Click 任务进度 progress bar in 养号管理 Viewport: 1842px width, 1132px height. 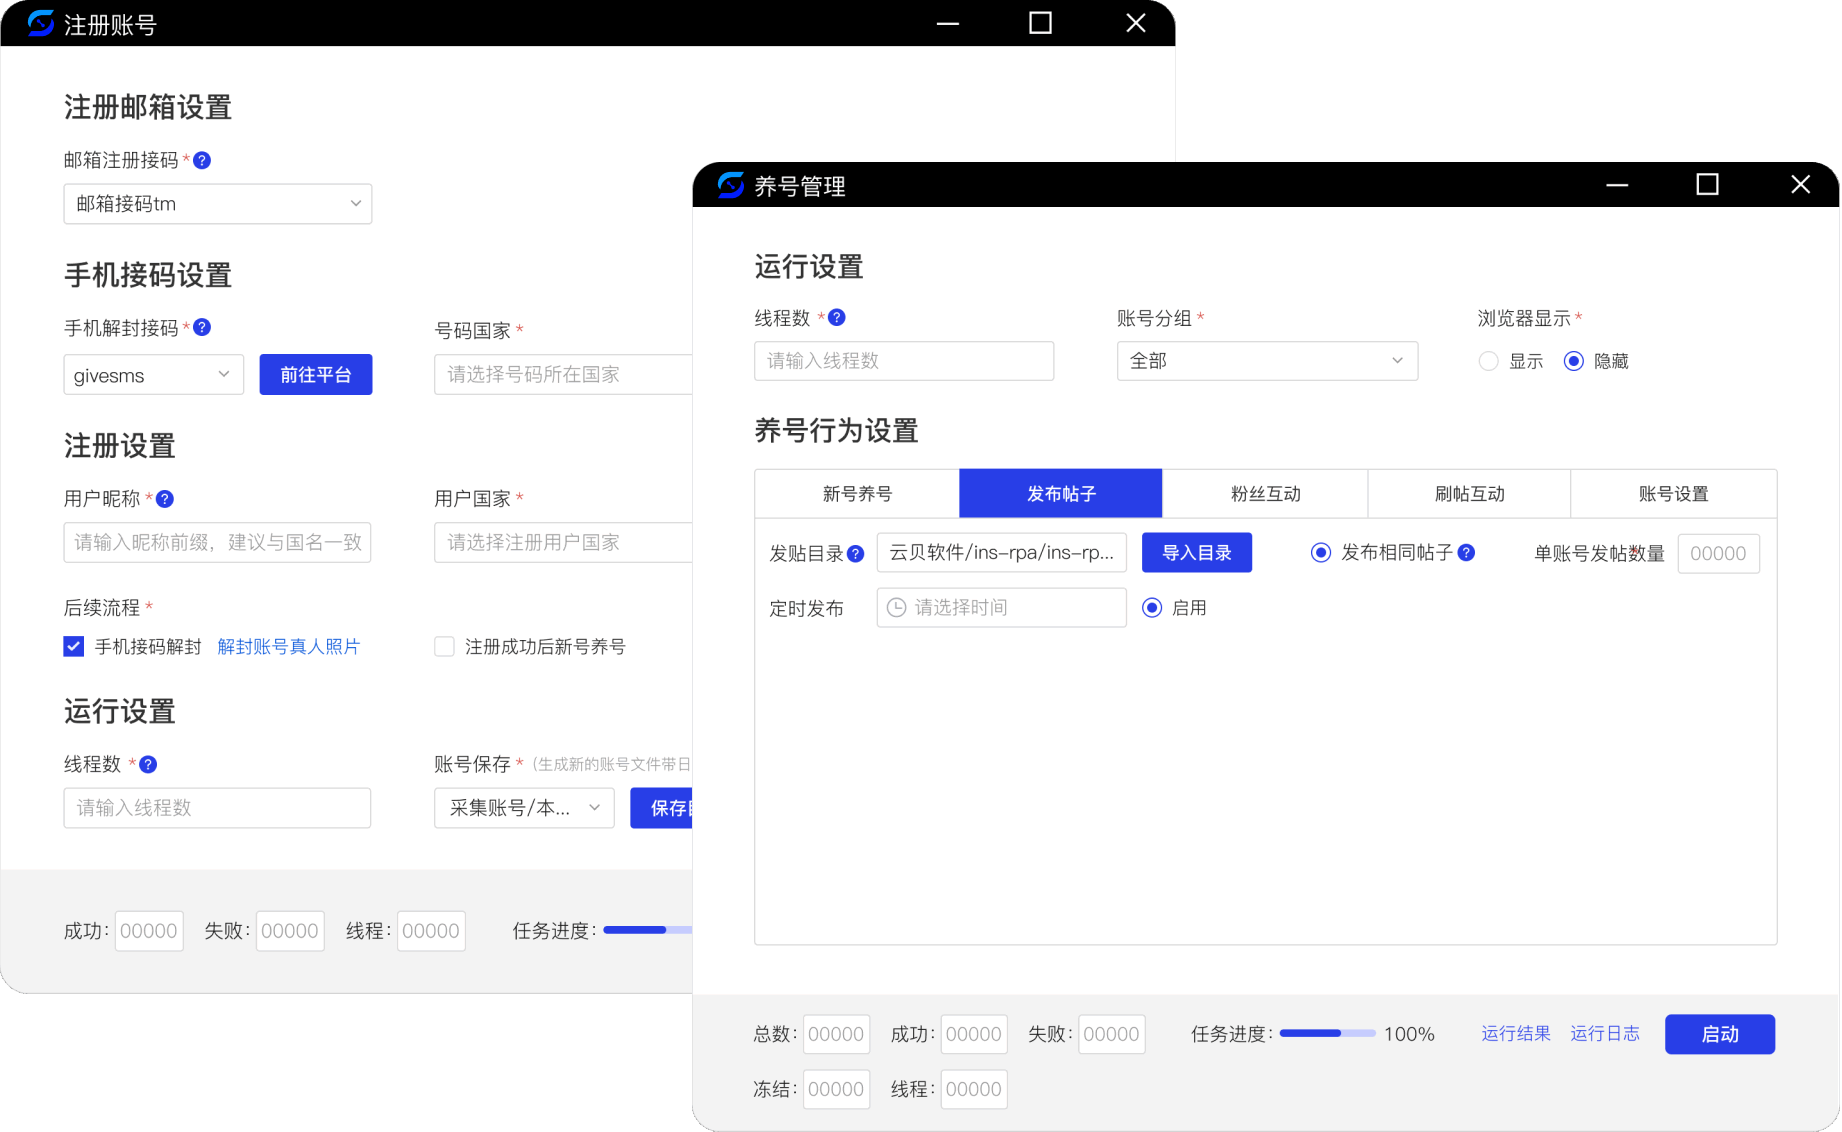coord(1327,1034)
